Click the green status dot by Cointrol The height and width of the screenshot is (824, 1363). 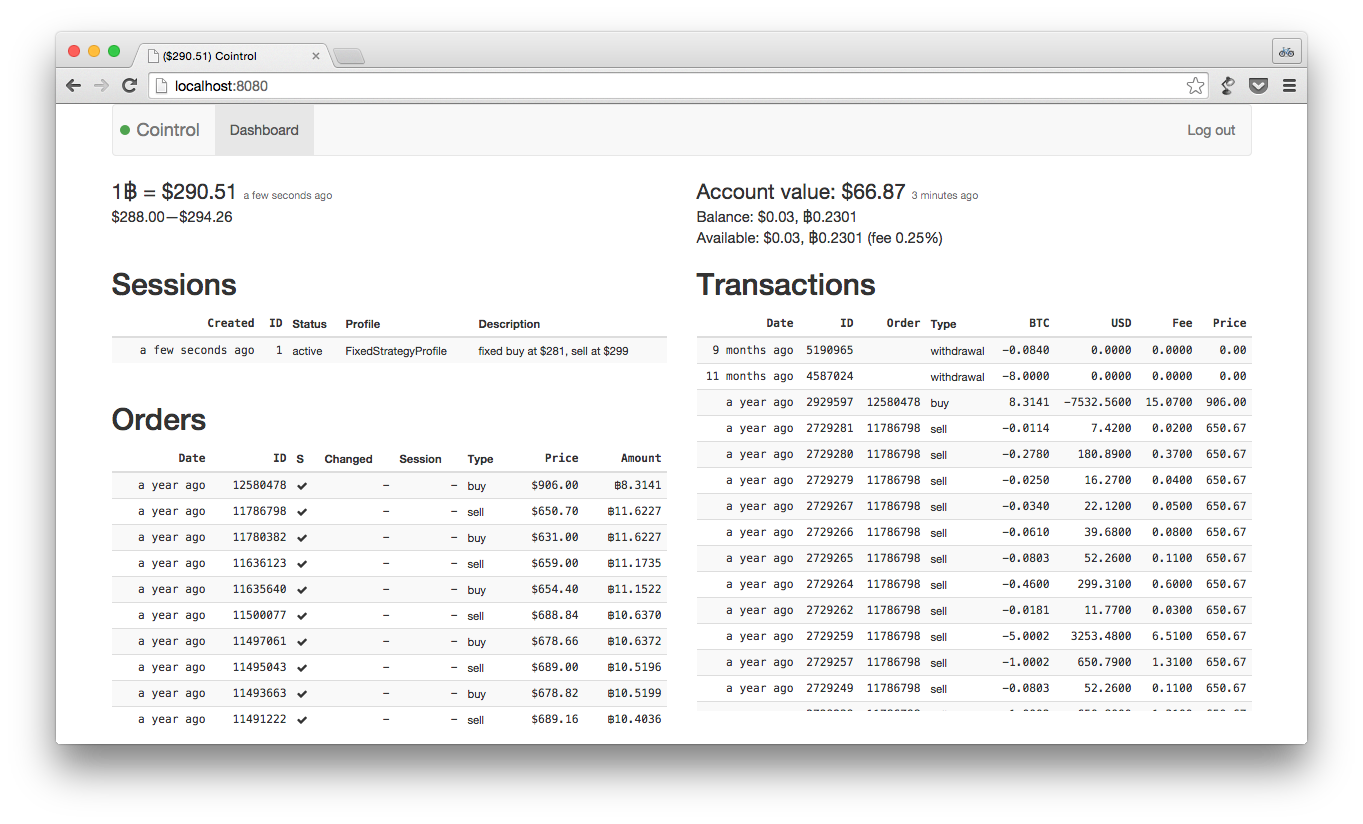point(125,130)
